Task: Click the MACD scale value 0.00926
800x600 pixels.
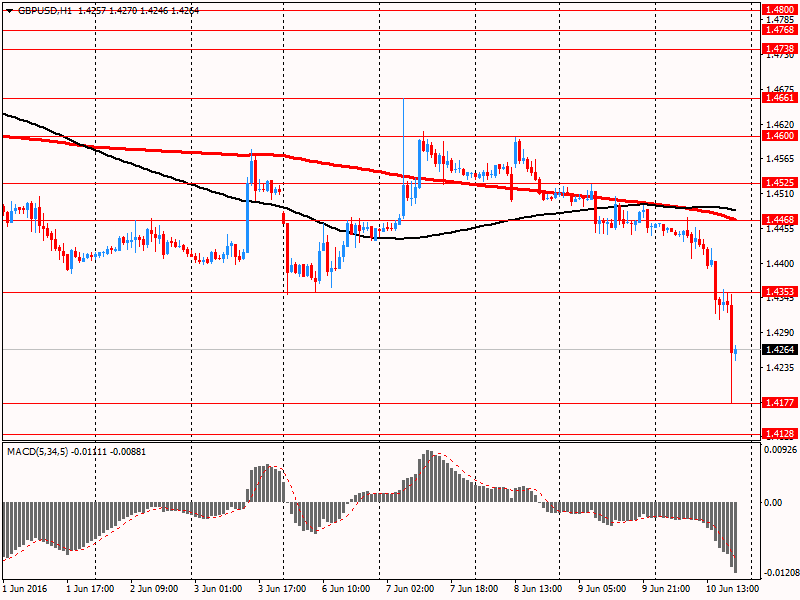Action: click(x=780, y=451)
